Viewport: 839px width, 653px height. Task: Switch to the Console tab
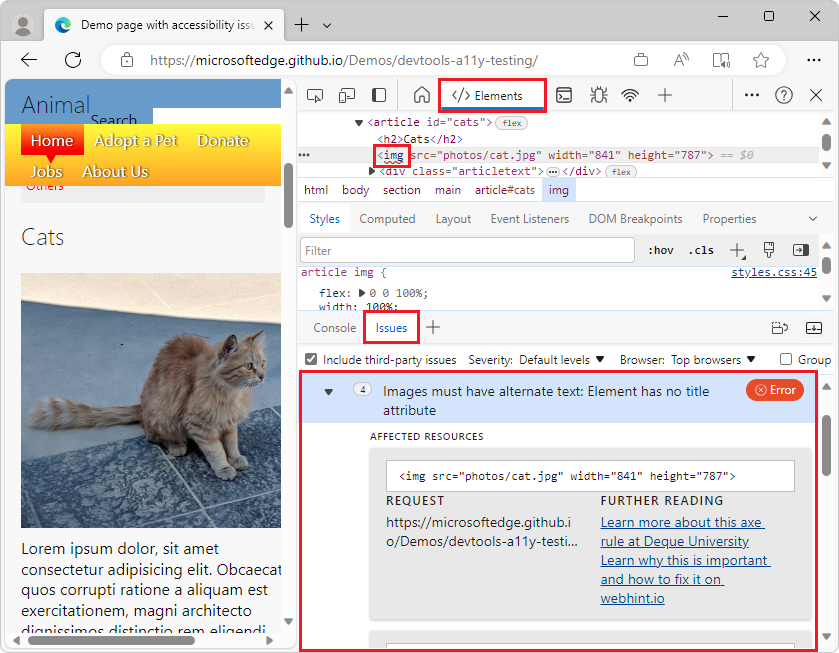pyautogui.click(x=334, y=327)
